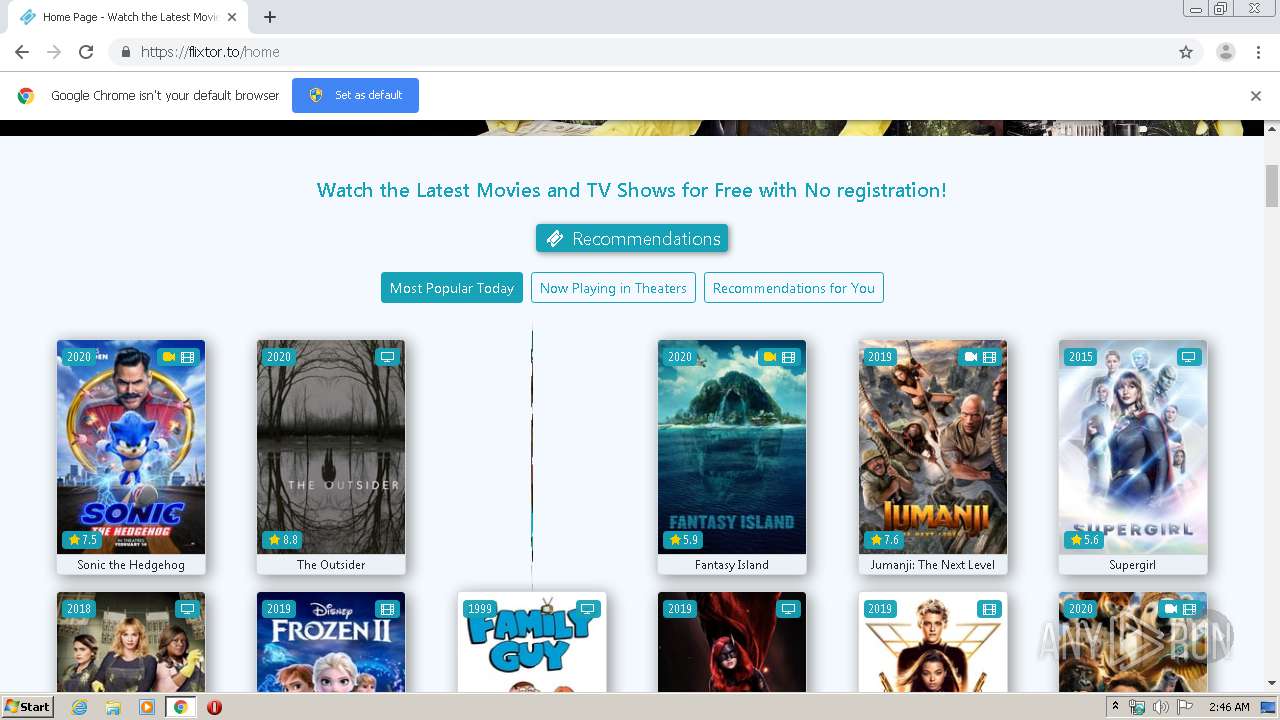Viewport: 1280px width, 720px height.
Task: Bookmark this page with the star icon
Action: (x=1186, y=52)
